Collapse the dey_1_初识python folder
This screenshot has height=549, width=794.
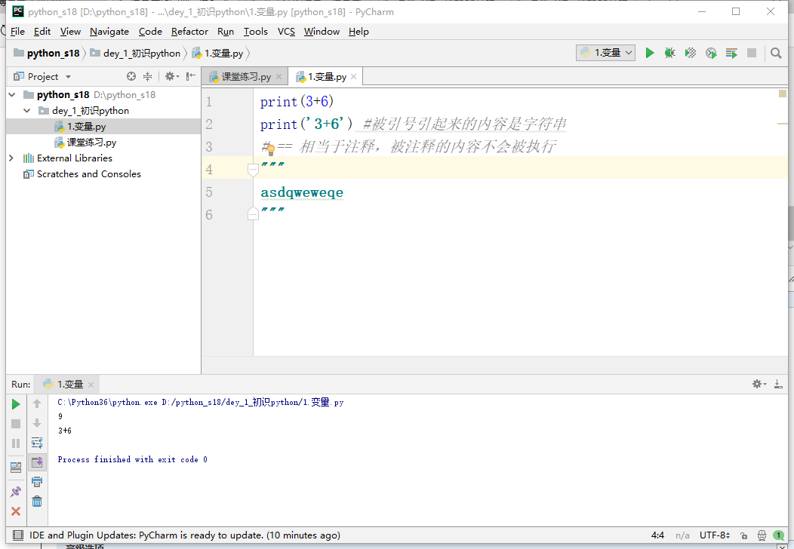(27, 111)
